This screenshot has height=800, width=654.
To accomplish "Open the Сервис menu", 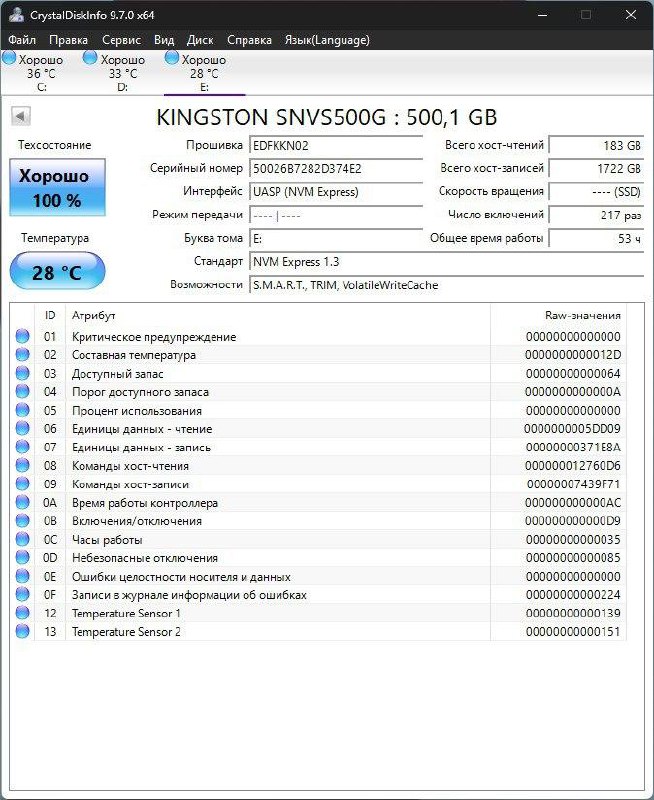I will point(121,40).
